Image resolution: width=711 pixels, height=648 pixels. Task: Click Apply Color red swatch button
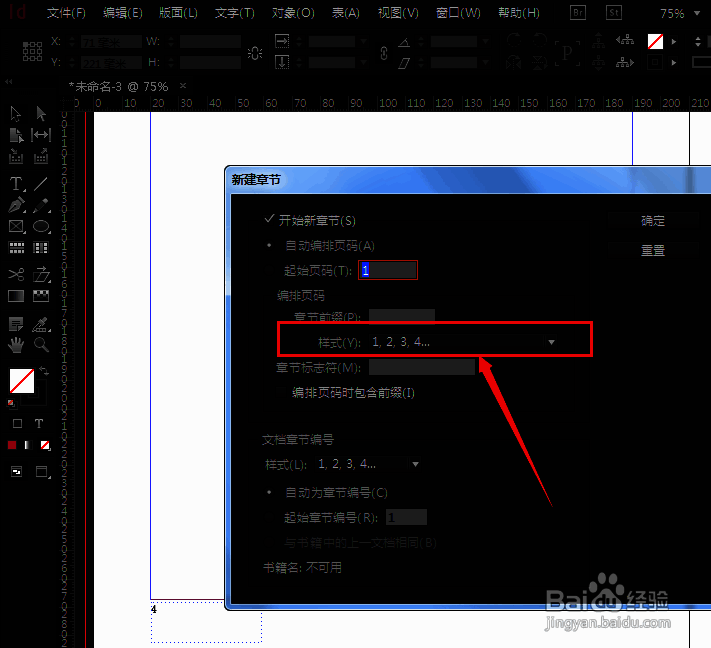pyautogui.click(x=12, y=445)
